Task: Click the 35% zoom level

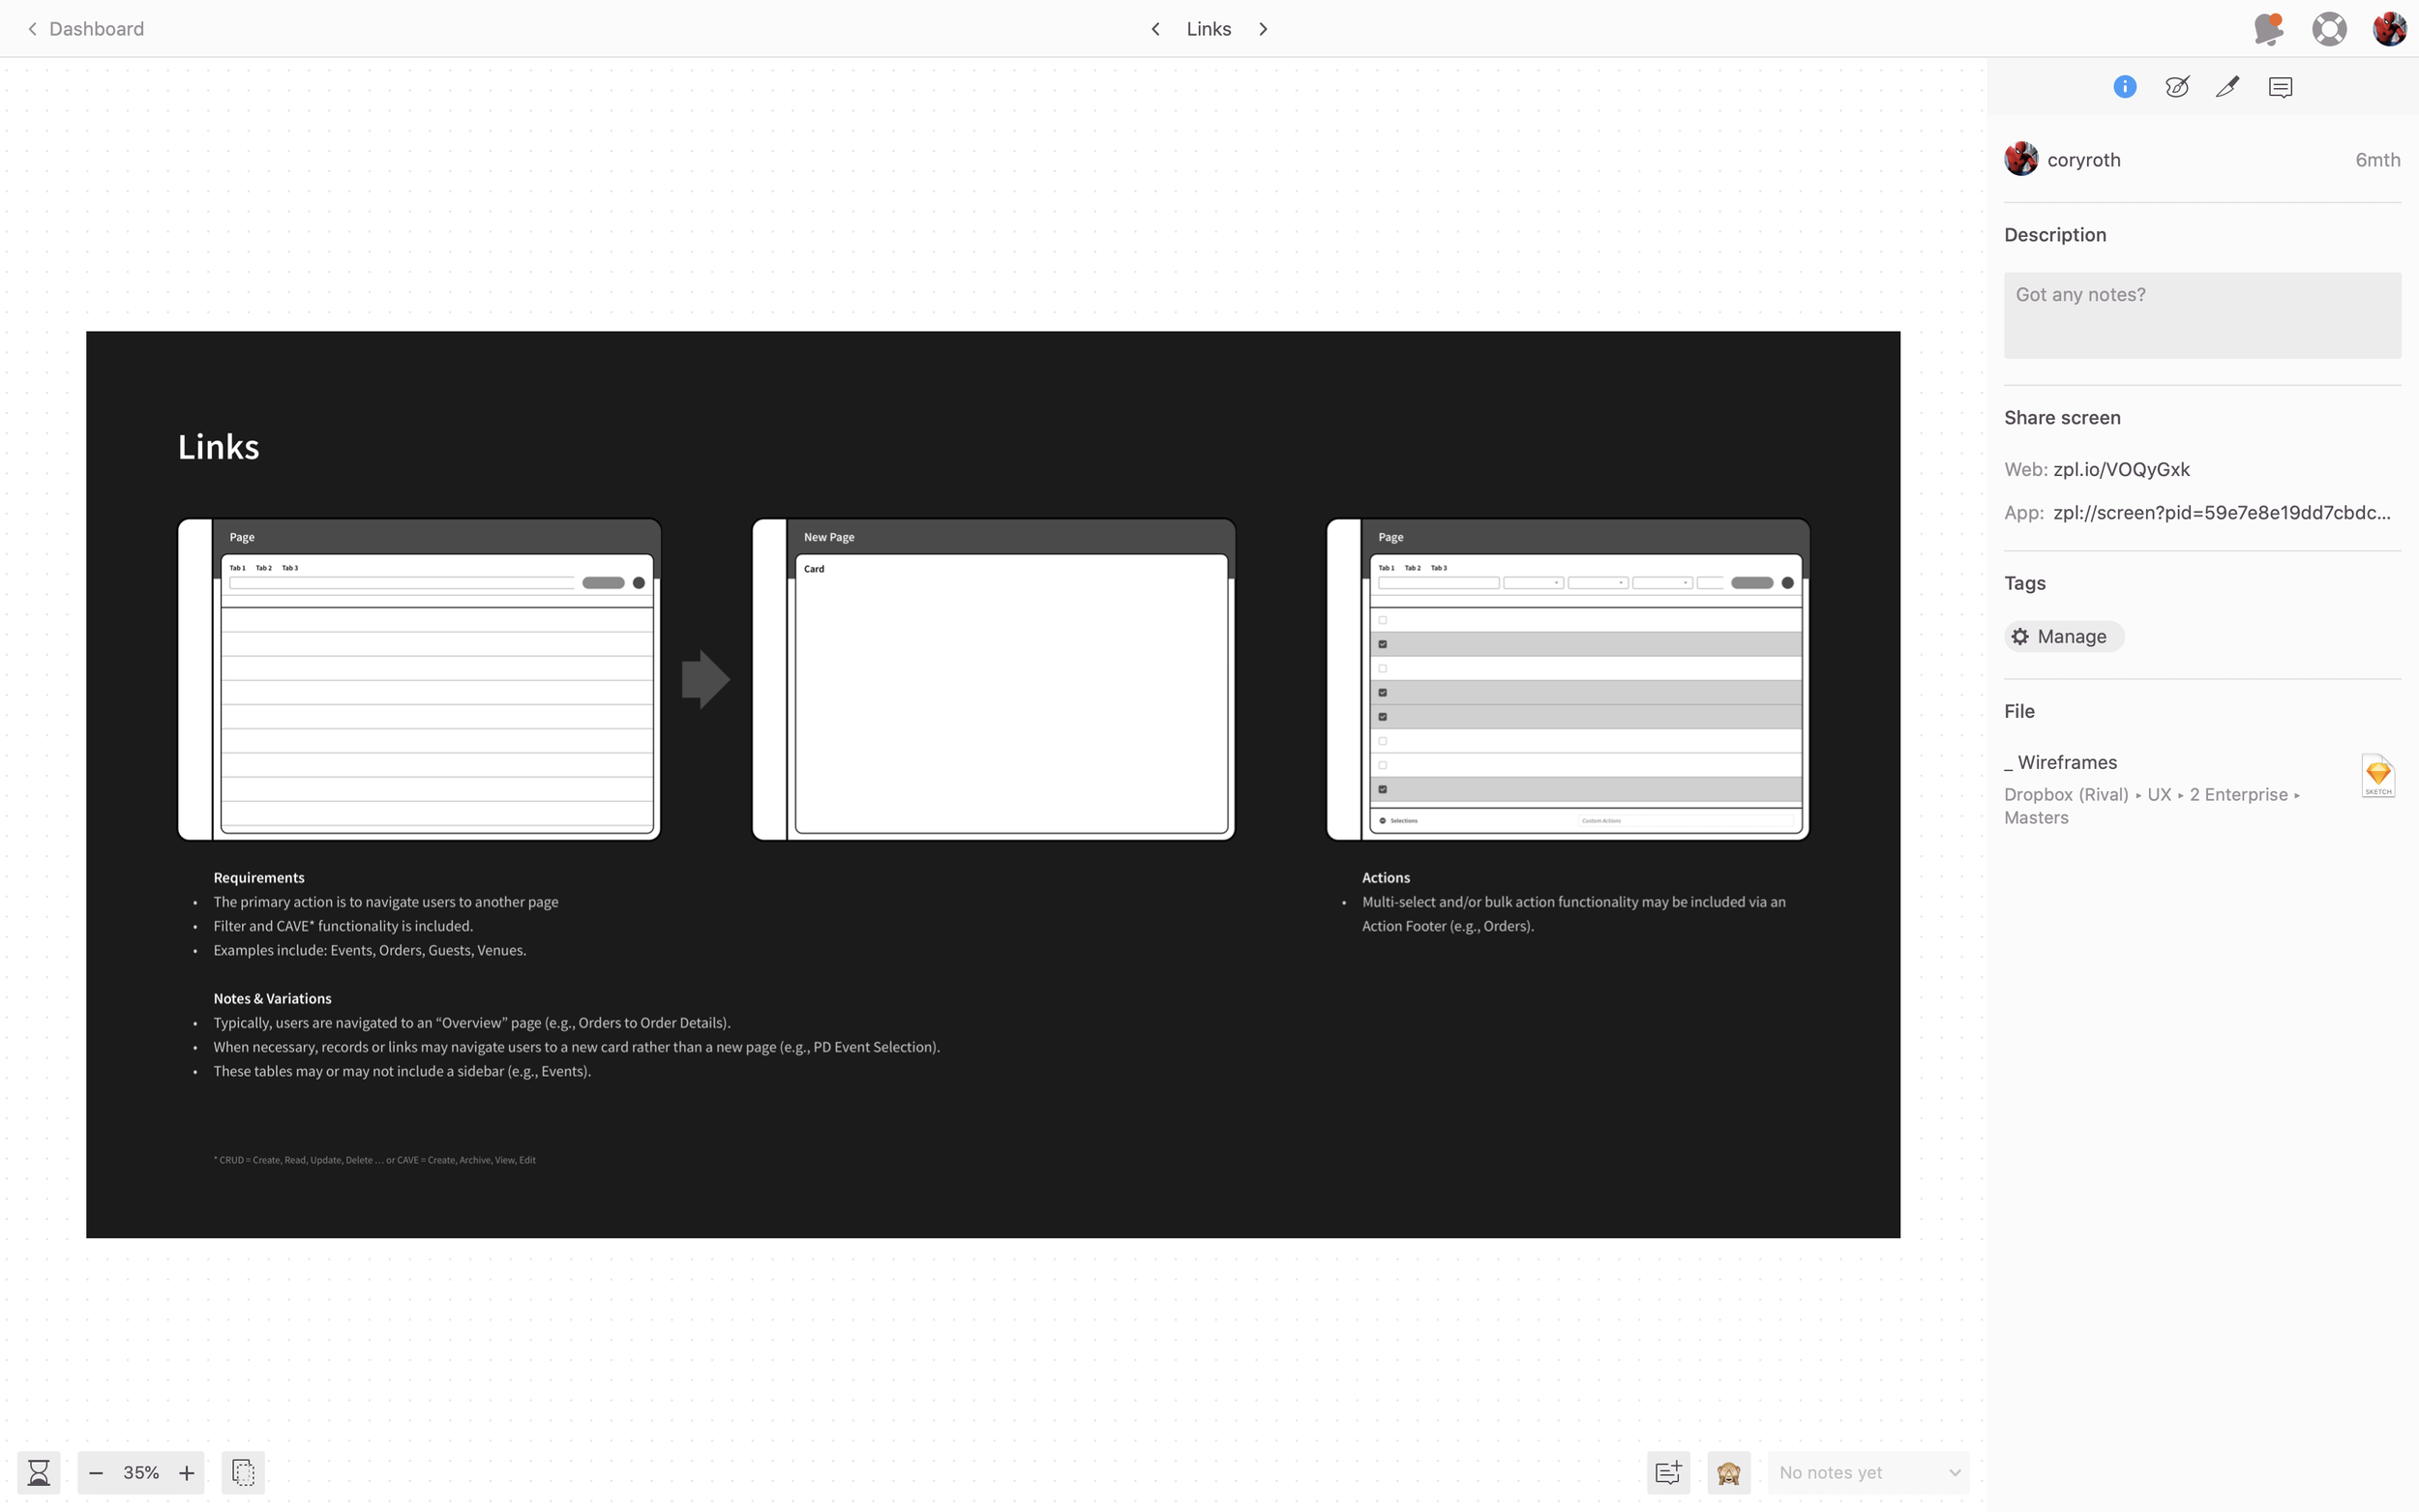Action: click(141, 1472)
